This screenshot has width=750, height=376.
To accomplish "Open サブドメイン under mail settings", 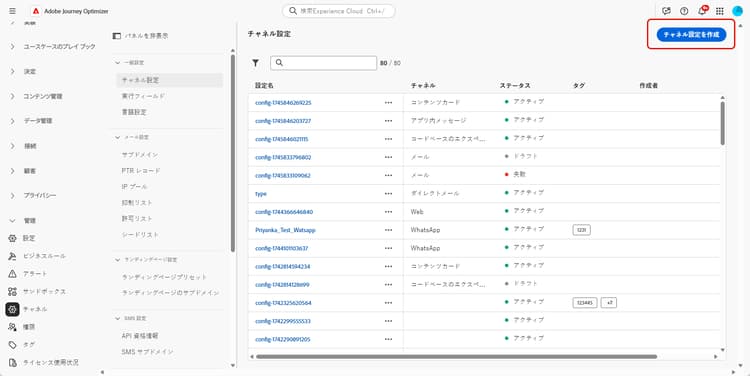I will point(140,155).
